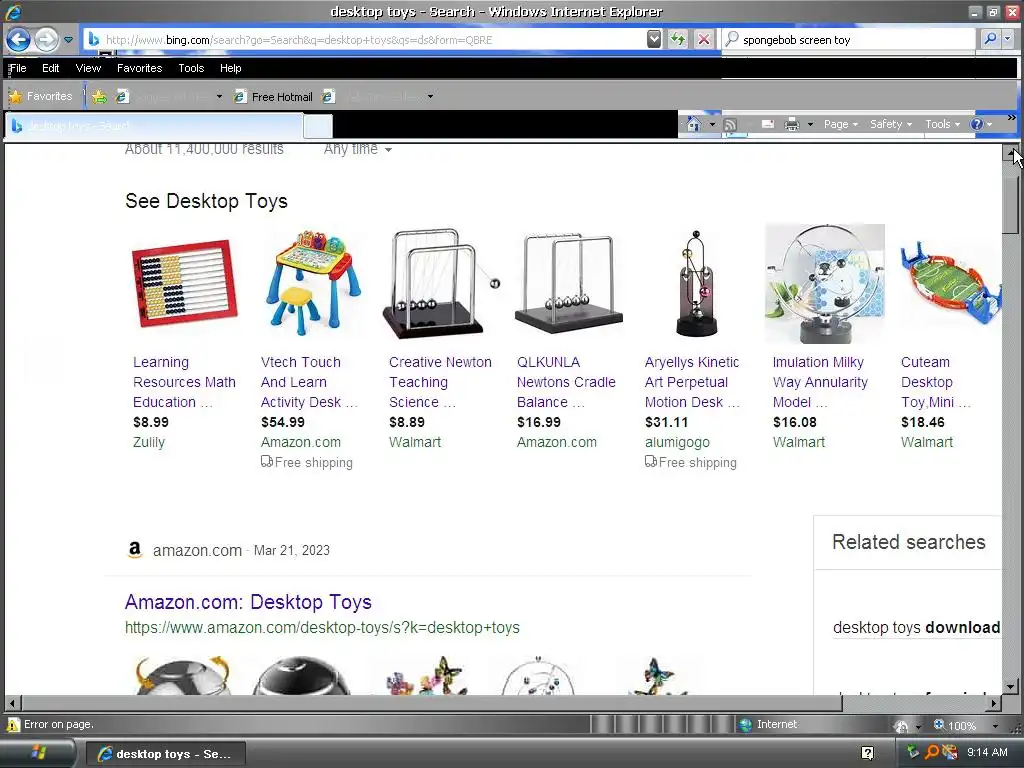Click the Internet zone globe icon

pyautogui.click(x=745, y=725)
